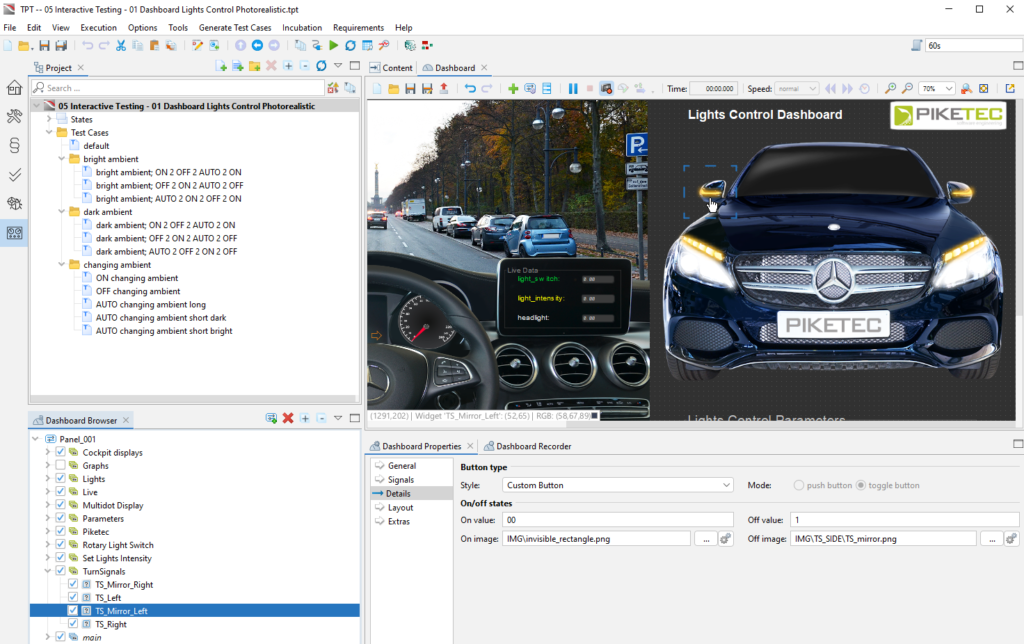This screenshot has width=1024, height=644.
Task: Open the 70% zoom level dropdown
Action: (936, 89)
